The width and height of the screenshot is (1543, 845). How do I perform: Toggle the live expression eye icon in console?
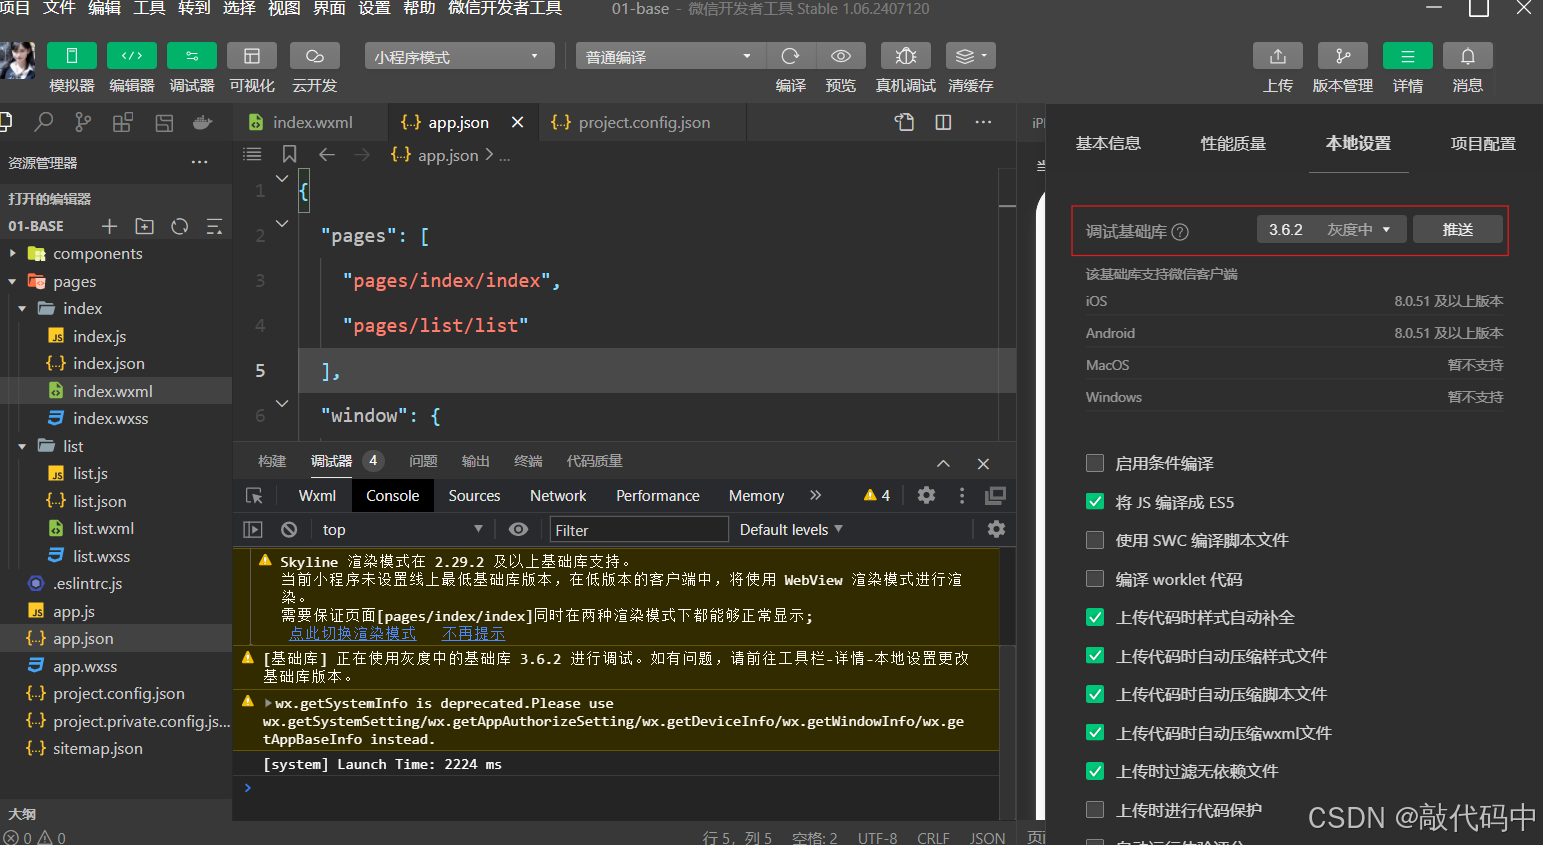(518, 529)
